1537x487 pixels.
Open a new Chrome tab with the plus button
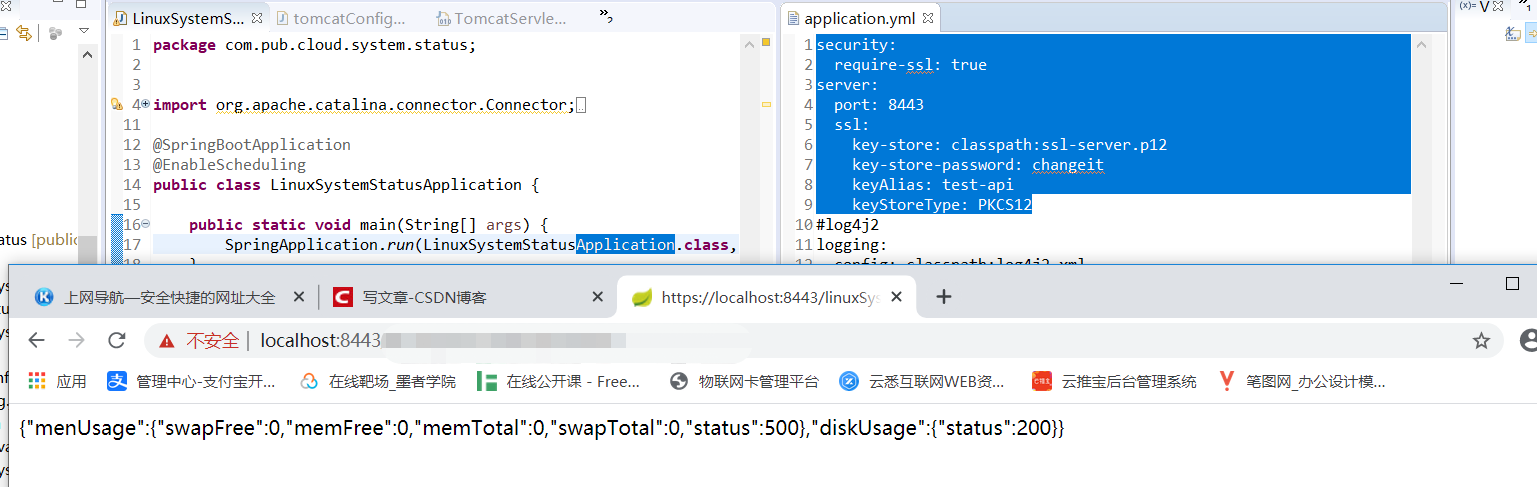click(x=943, y=296)
